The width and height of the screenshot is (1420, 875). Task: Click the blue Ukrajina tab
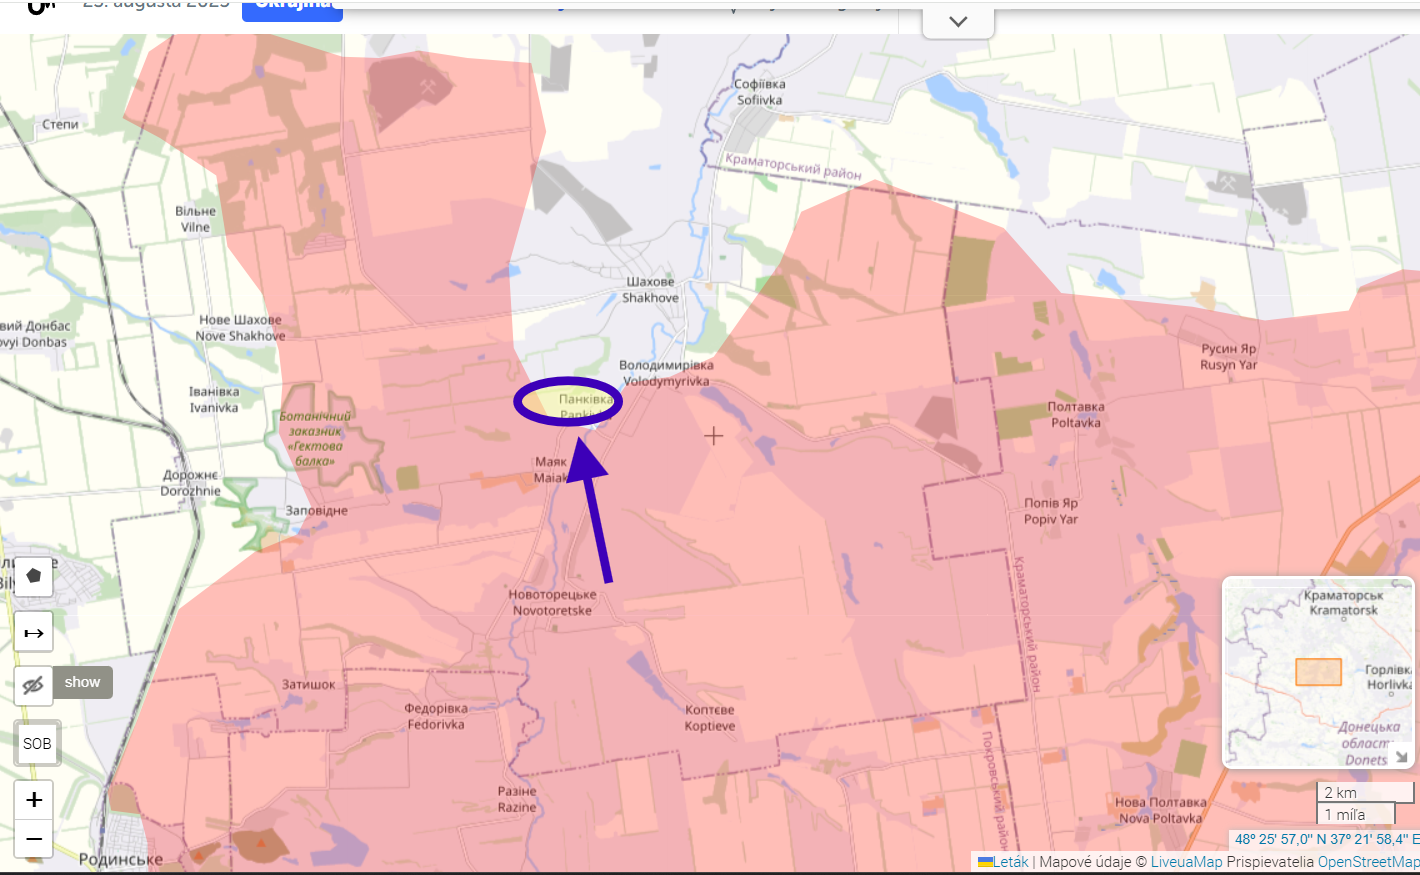click(x=292, y=8)
